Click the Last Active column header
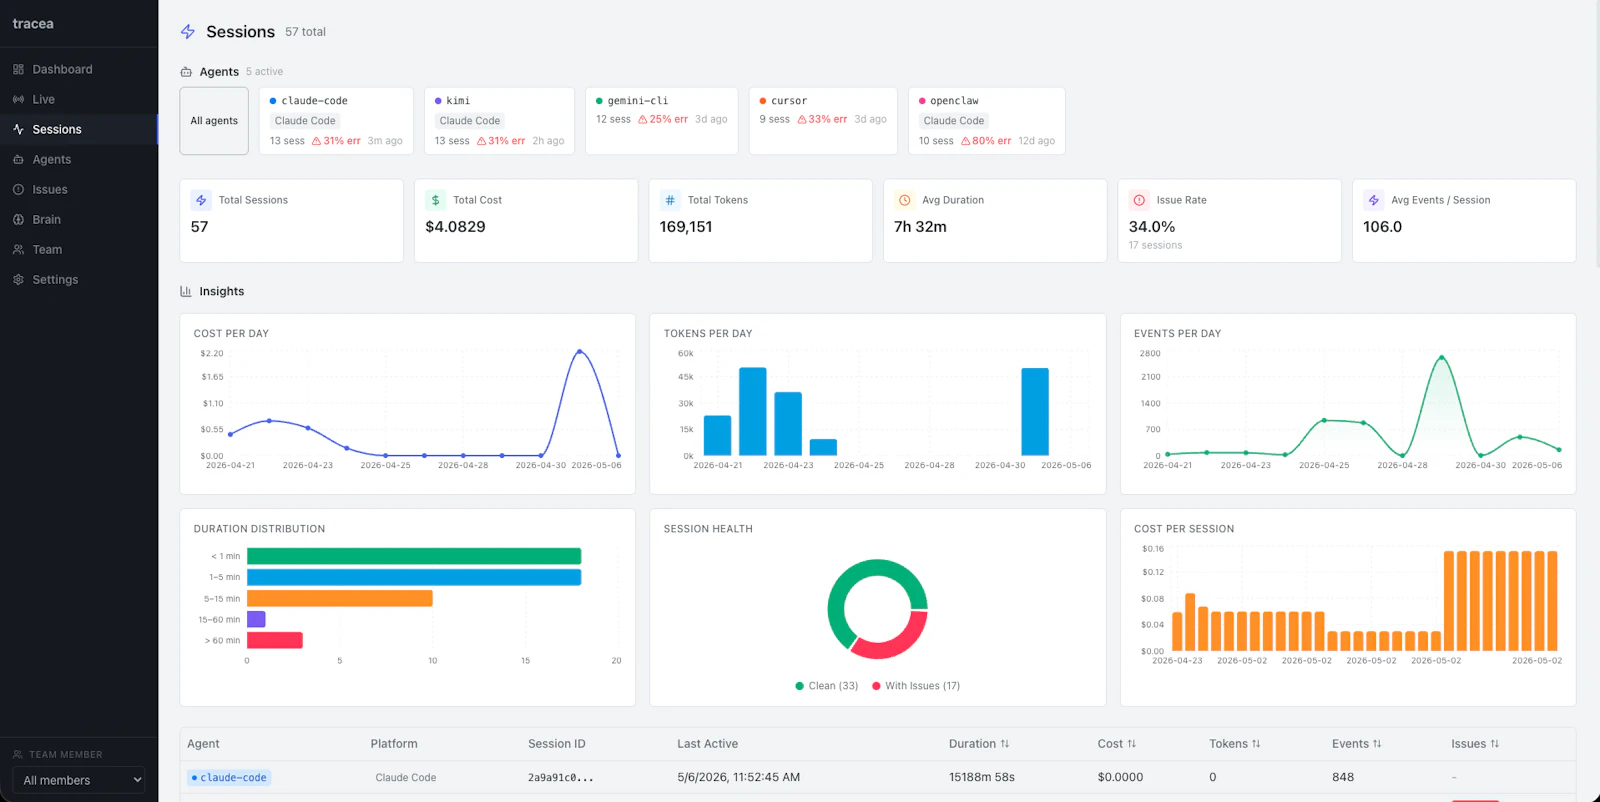The image size is (1600, 802). 707,744
